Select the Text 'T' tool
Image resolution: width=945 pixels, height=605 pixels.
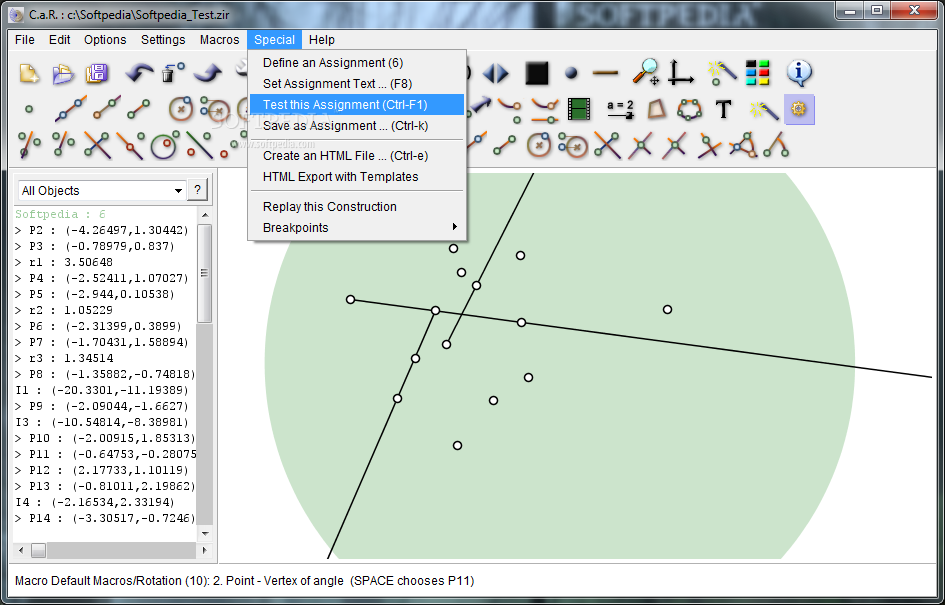pyautogui.click(x=723, y=110)
